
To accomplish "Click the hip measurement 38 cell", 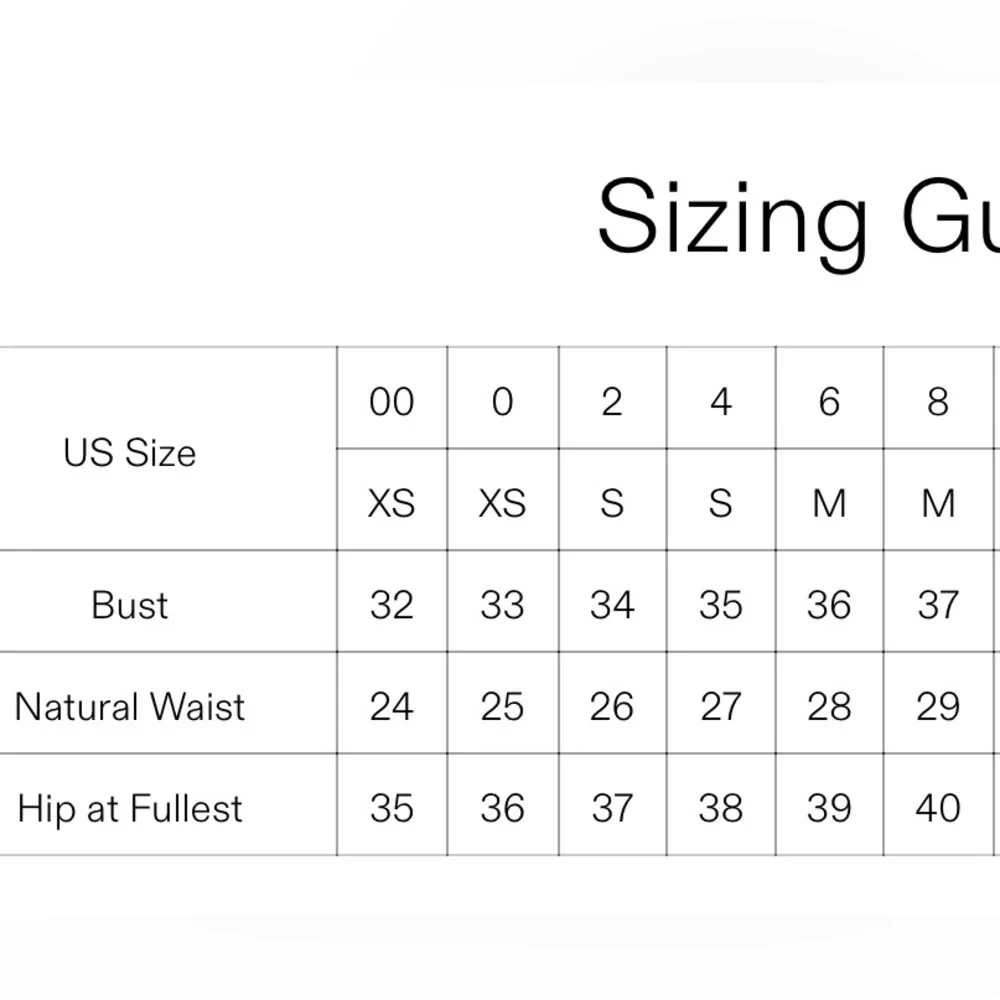I will click(720, 808).
